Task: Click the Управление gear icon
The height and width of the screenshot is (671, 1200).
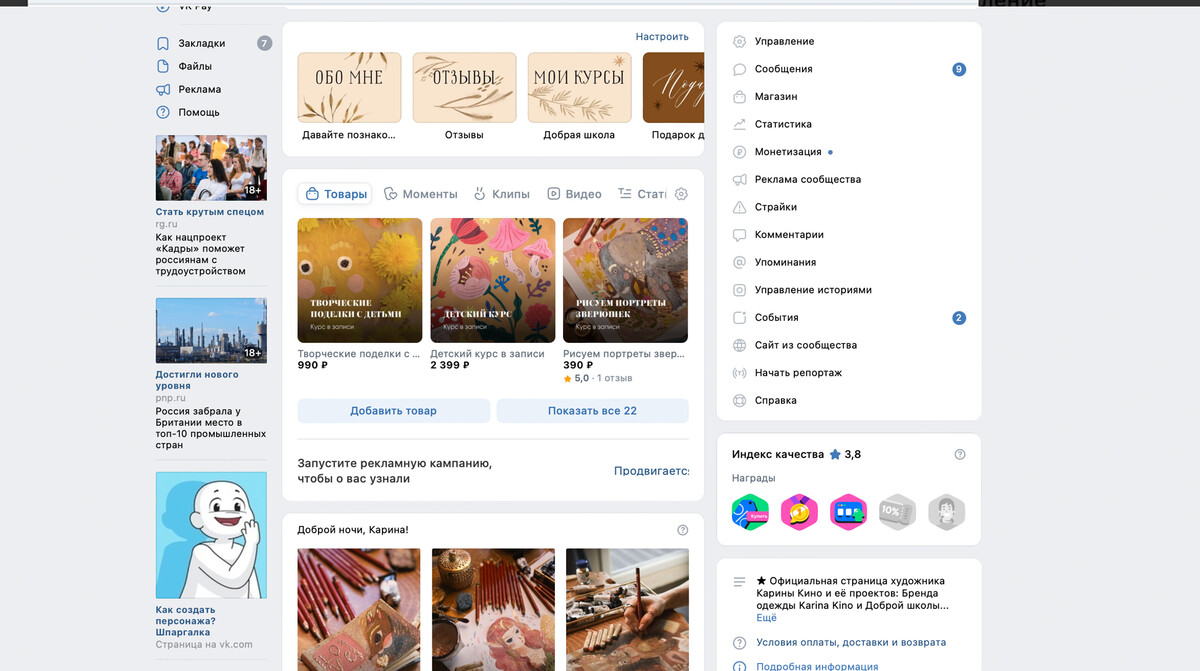Action: coord(740,42)
